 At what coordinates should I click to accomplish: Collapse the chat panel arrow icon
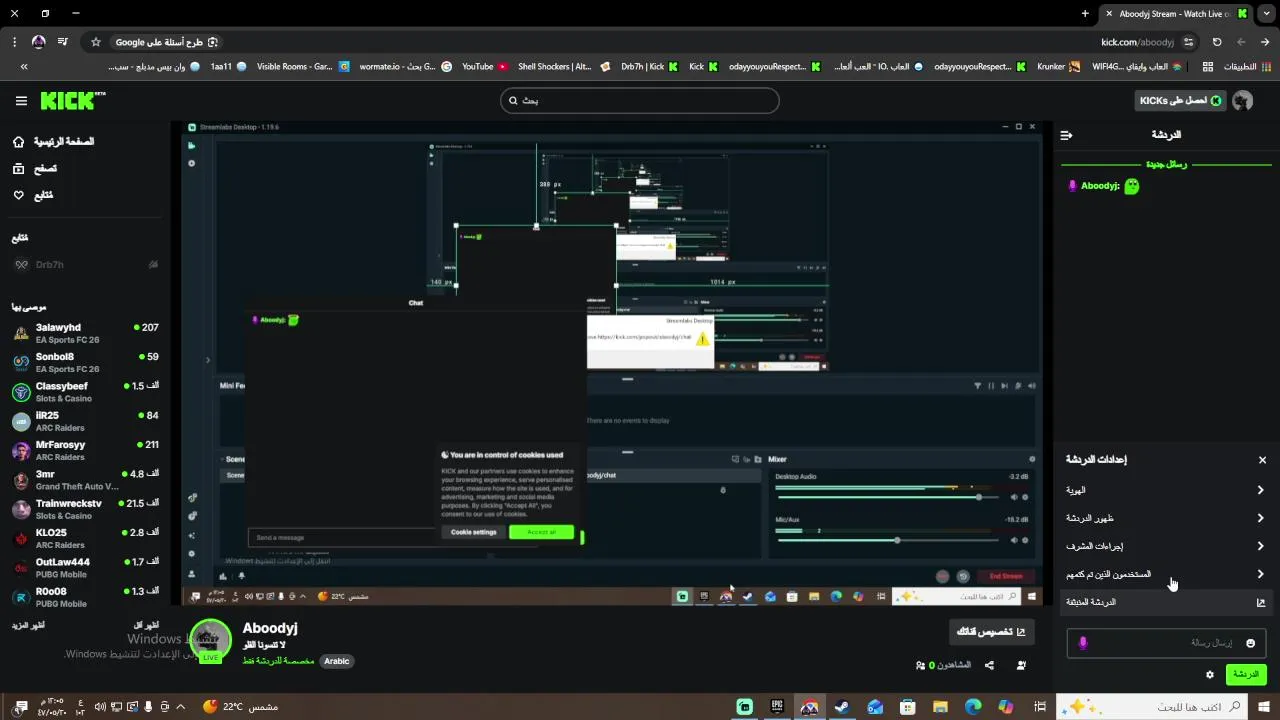(x=1066, y=135)
